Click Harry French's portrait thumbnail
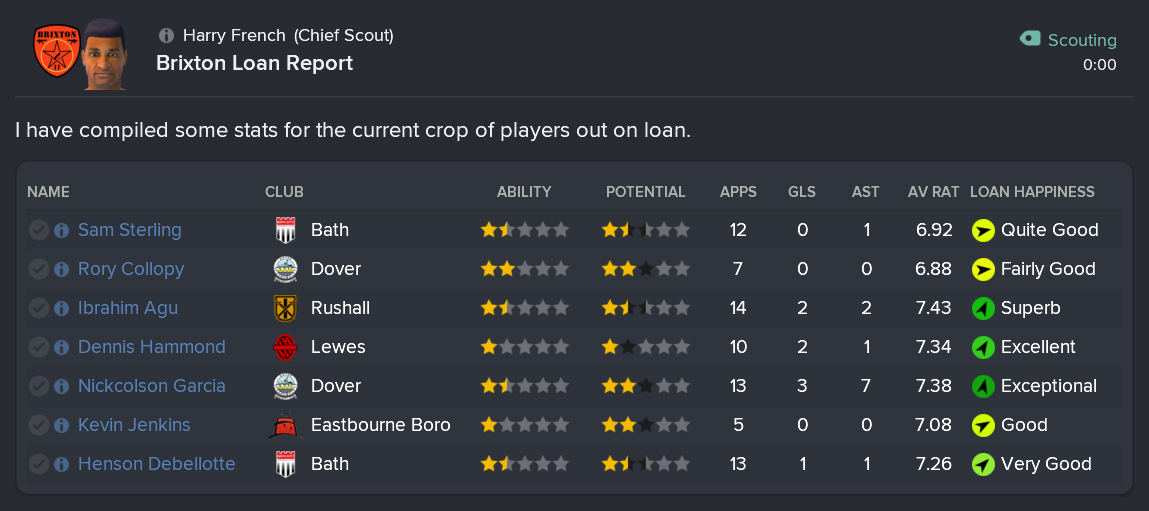The image size is (1149, 511). click(x=103, y=55)
